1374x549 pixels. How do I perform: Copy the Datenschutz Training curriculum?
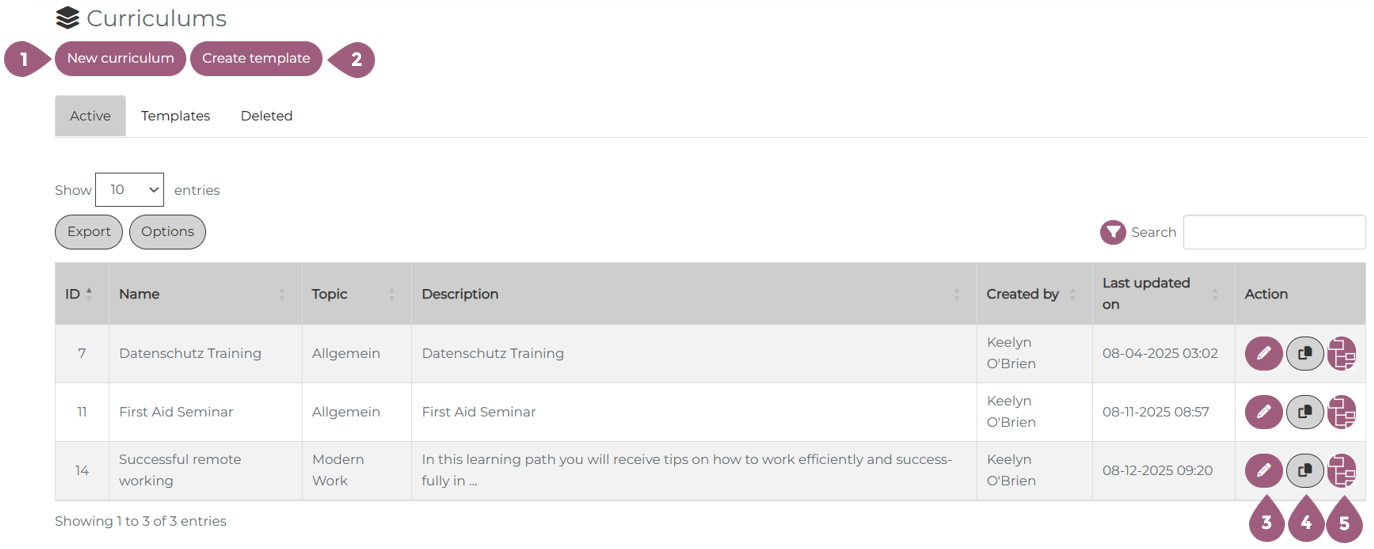(1304, 354)
